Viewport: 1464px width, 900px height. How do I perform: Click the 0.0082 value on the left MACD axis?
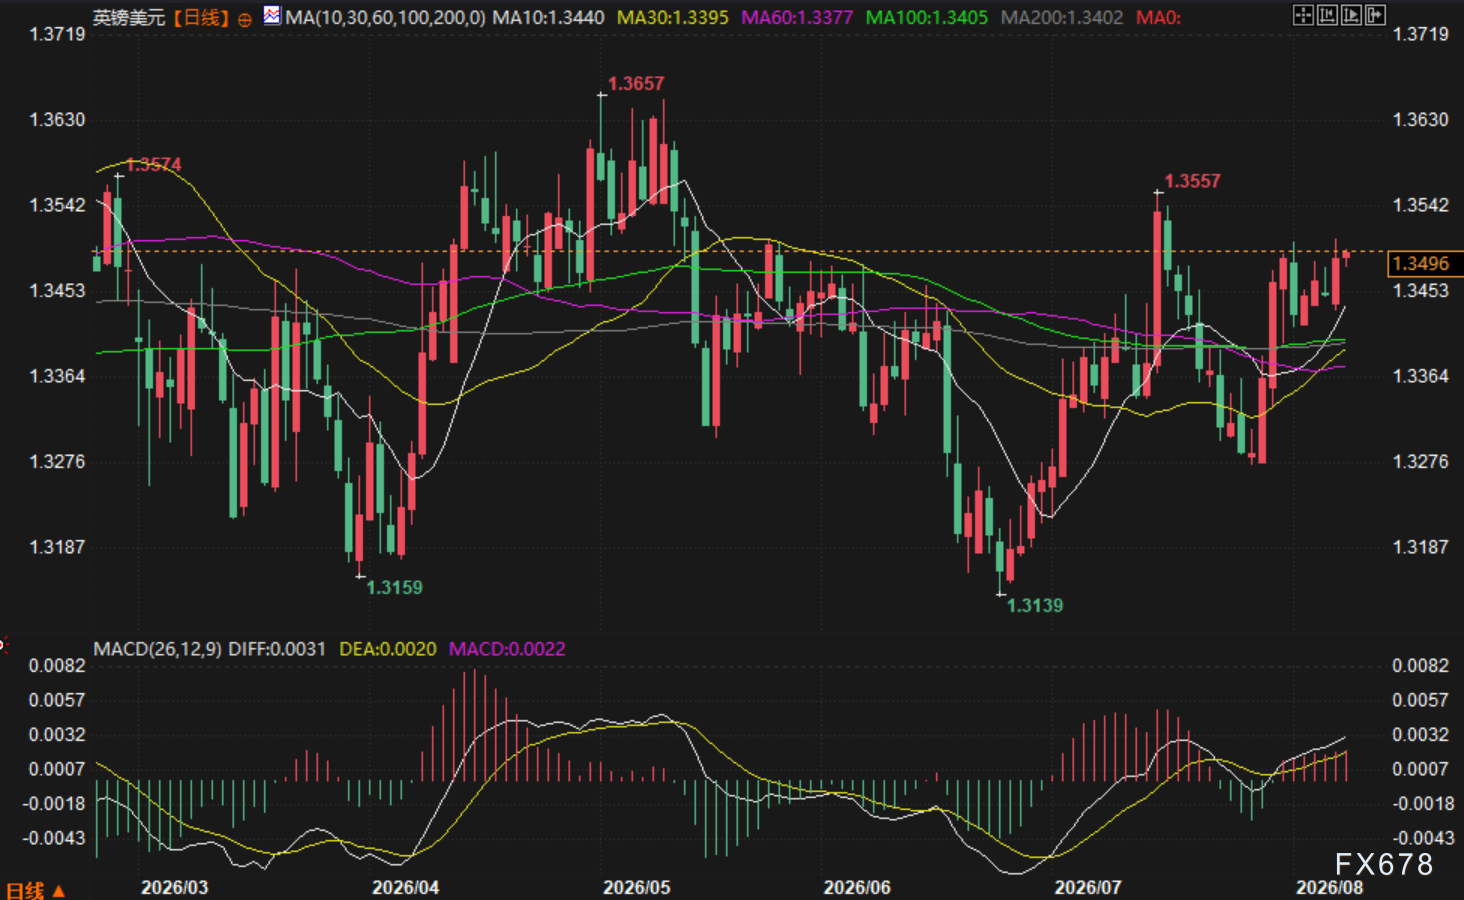pyautogui.click(x=57, y=666)
